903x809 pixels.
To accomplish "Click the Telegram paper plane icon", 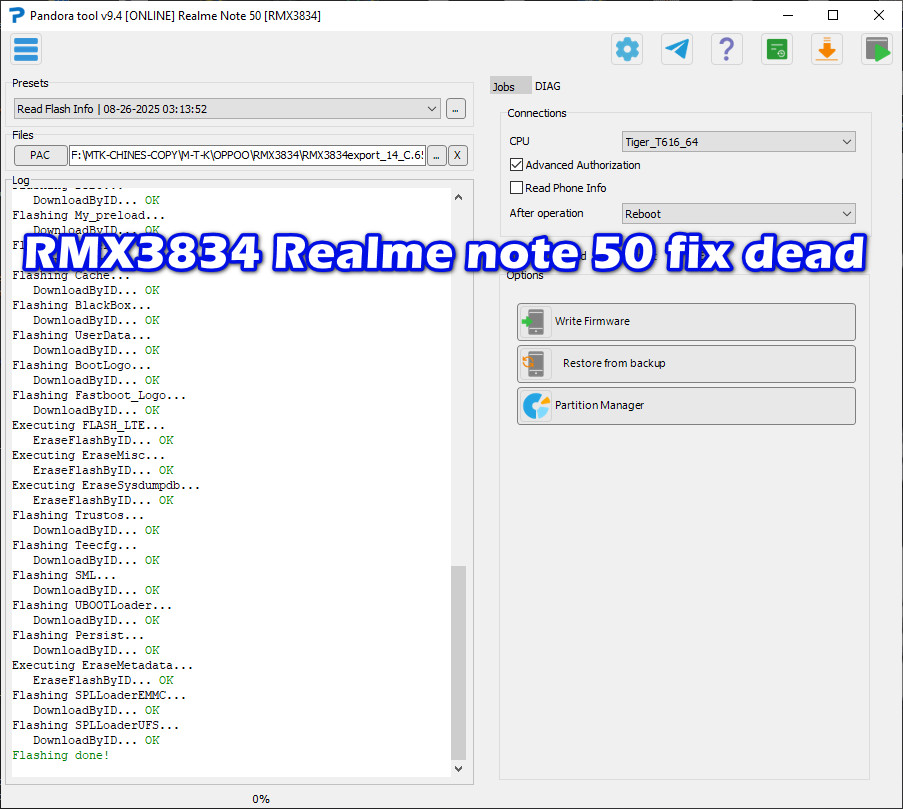I will tap(677, 49).
